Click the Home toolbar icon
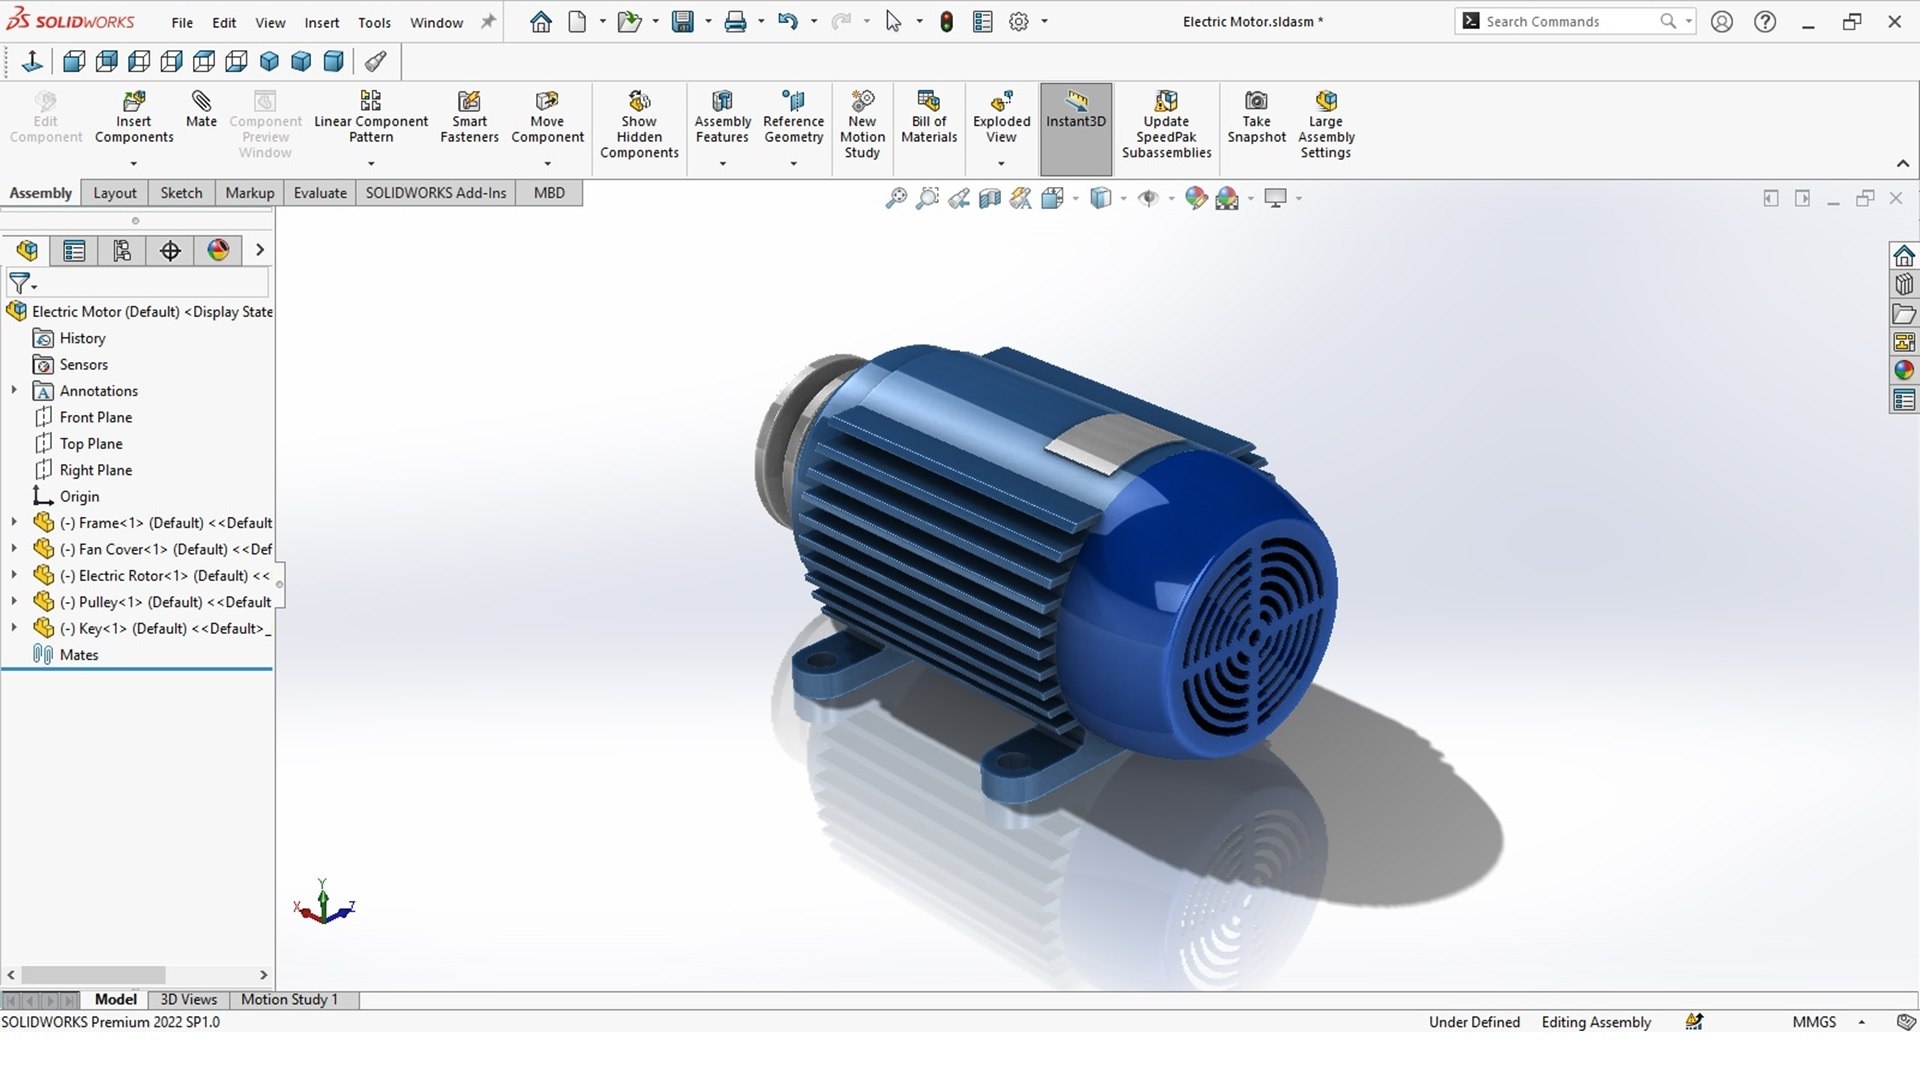Viewport: 1920px width, 1080px height. [x=541, y=21]
